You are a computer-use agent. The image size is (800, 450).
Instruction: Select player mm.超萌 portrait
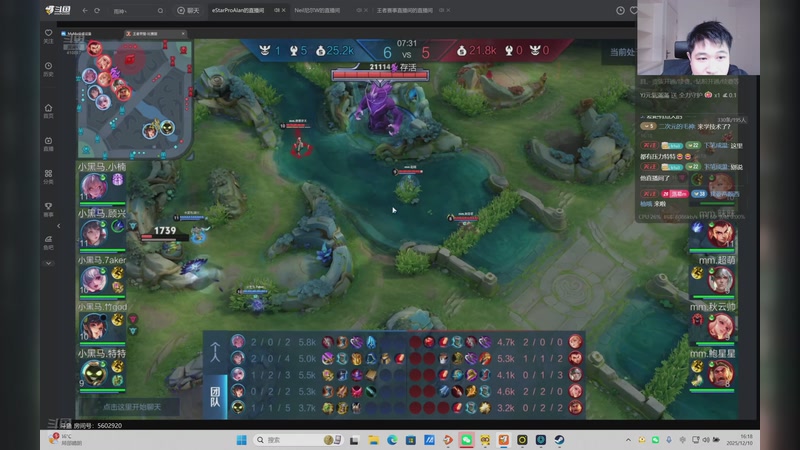click(x=721, y=280)
